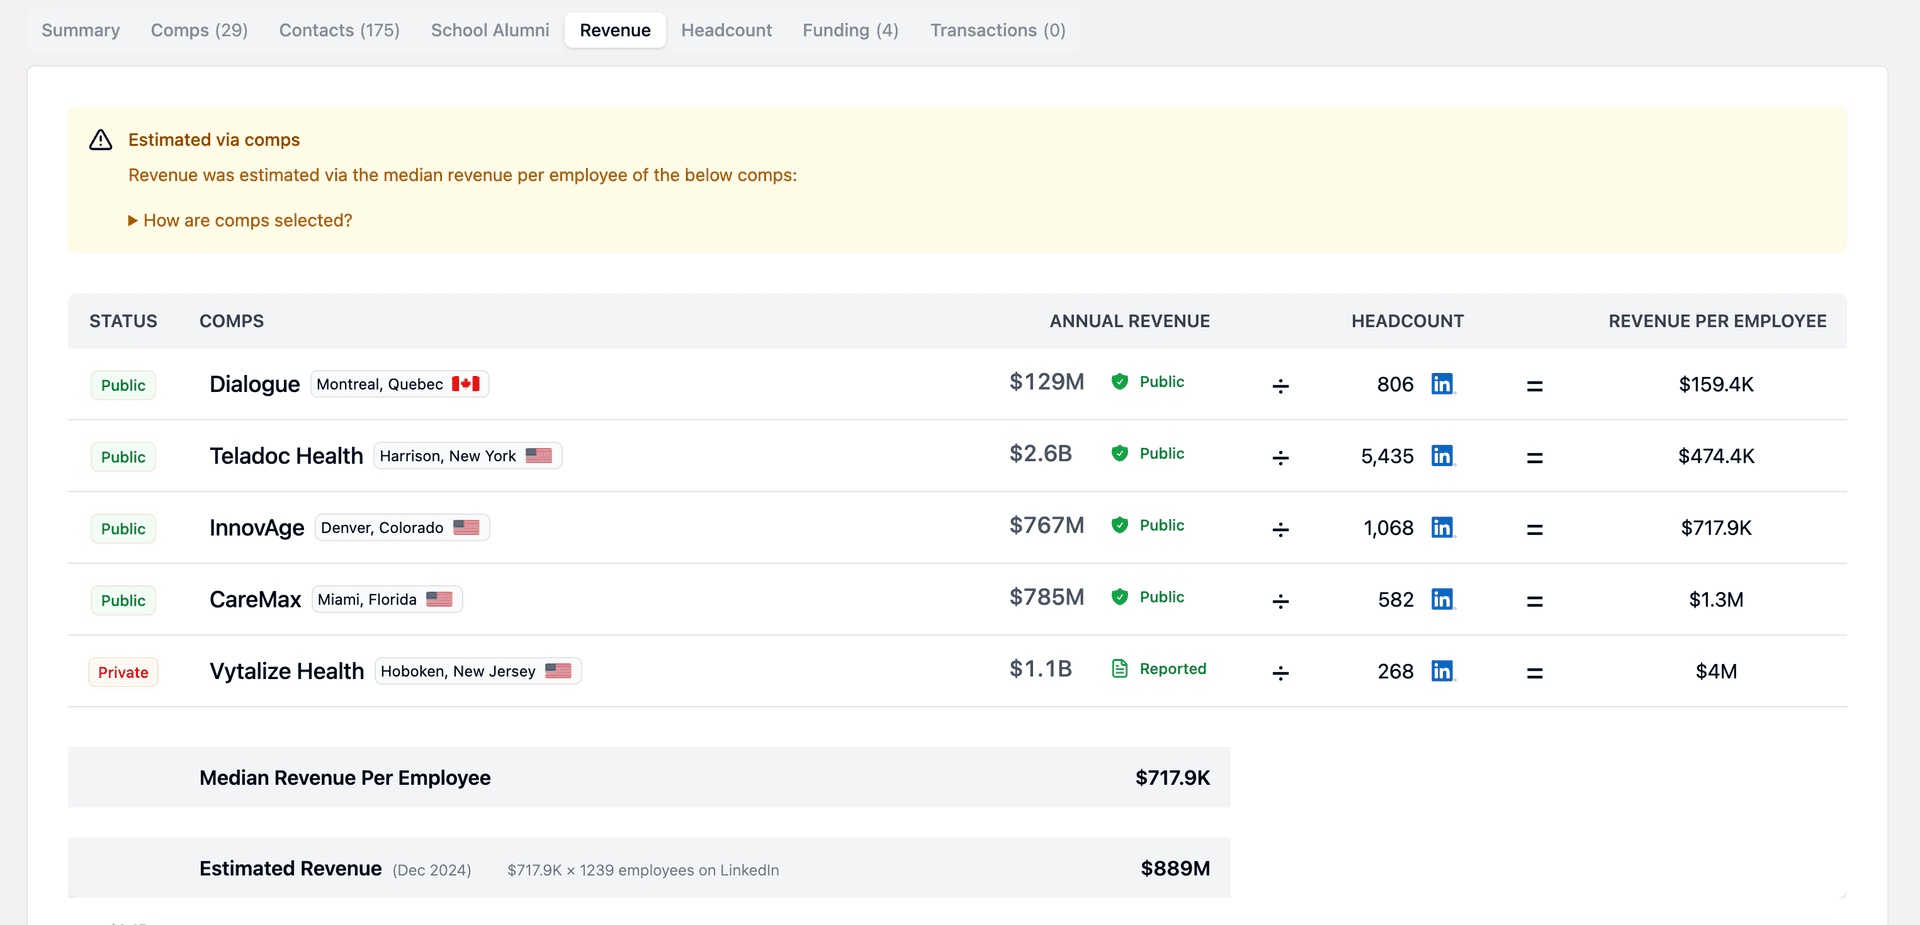This screenshot has width=1920, height=925.
Task: Select the Summary tab
Action: point(81,30)
